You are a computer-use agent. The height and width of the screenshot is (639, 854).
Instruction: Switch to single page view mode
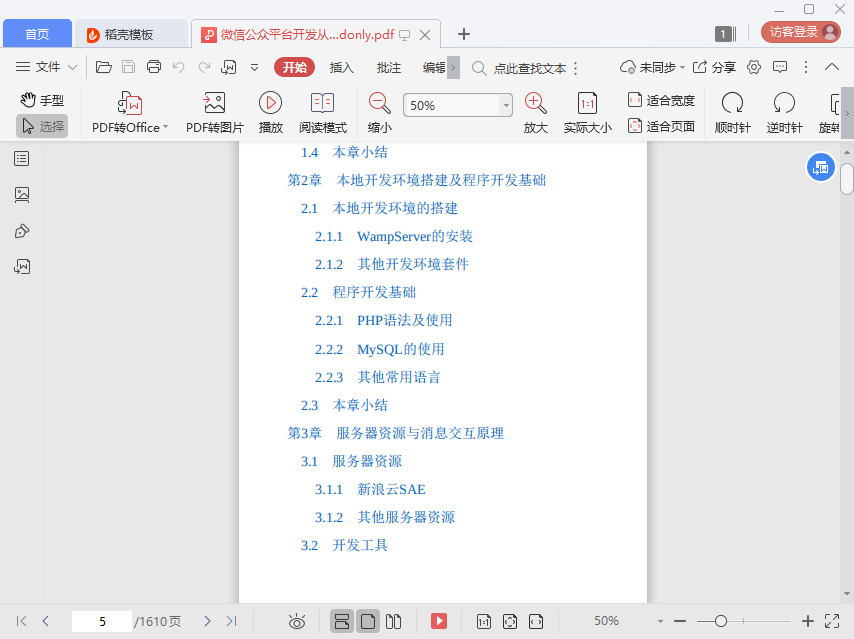point(368,621)
